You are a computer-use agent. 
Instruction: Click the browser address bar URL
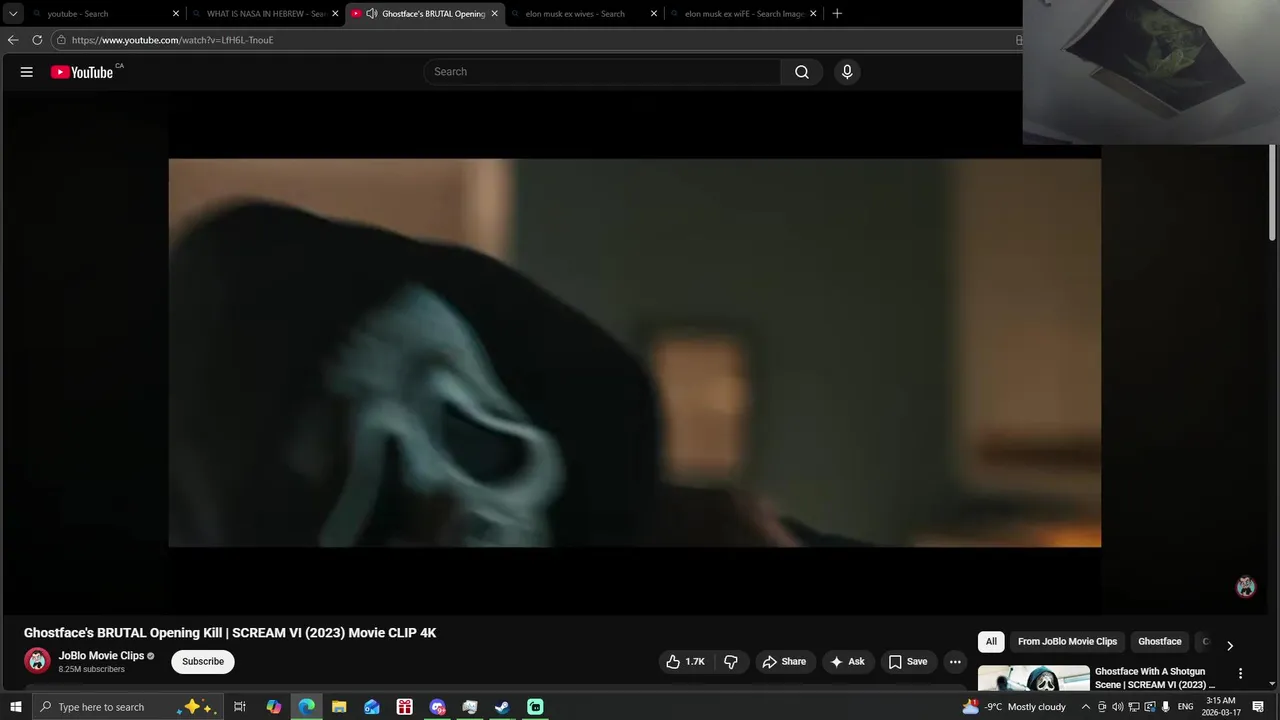[x=172, y=40]
